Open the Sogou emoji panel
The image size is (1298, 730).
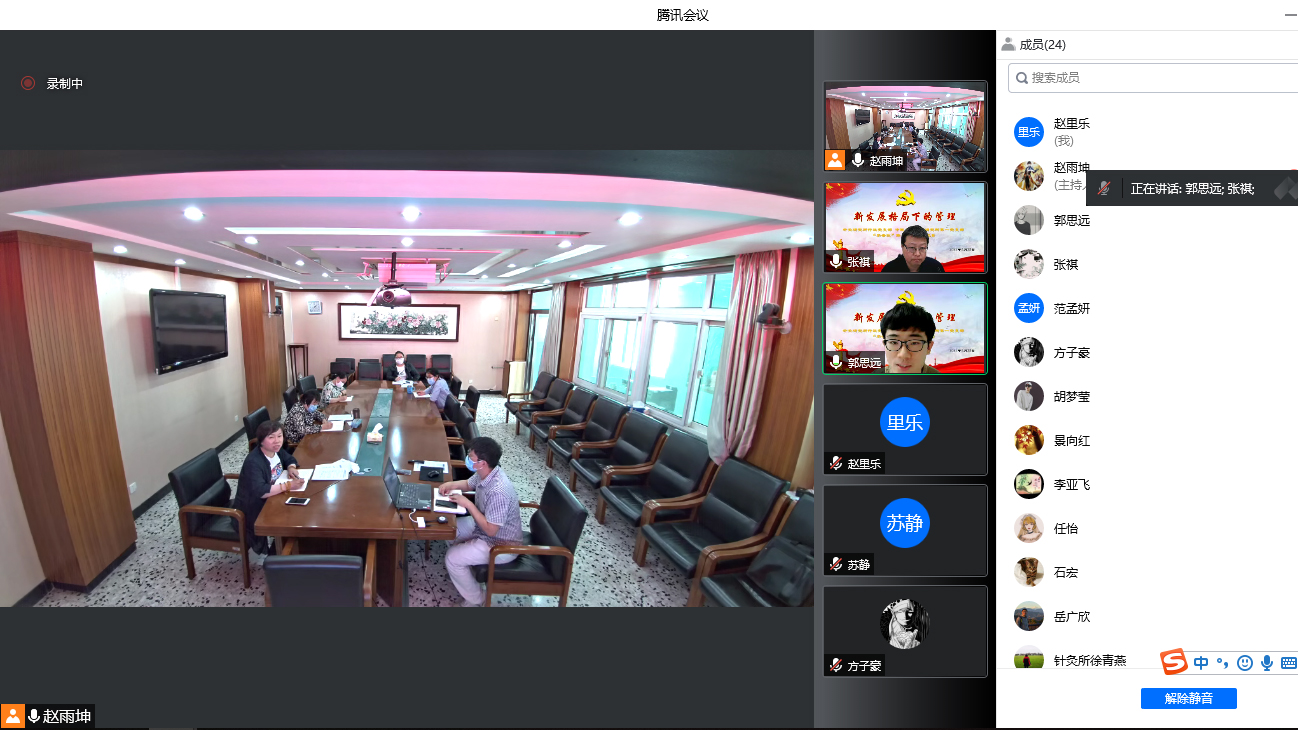point(1244,662)
